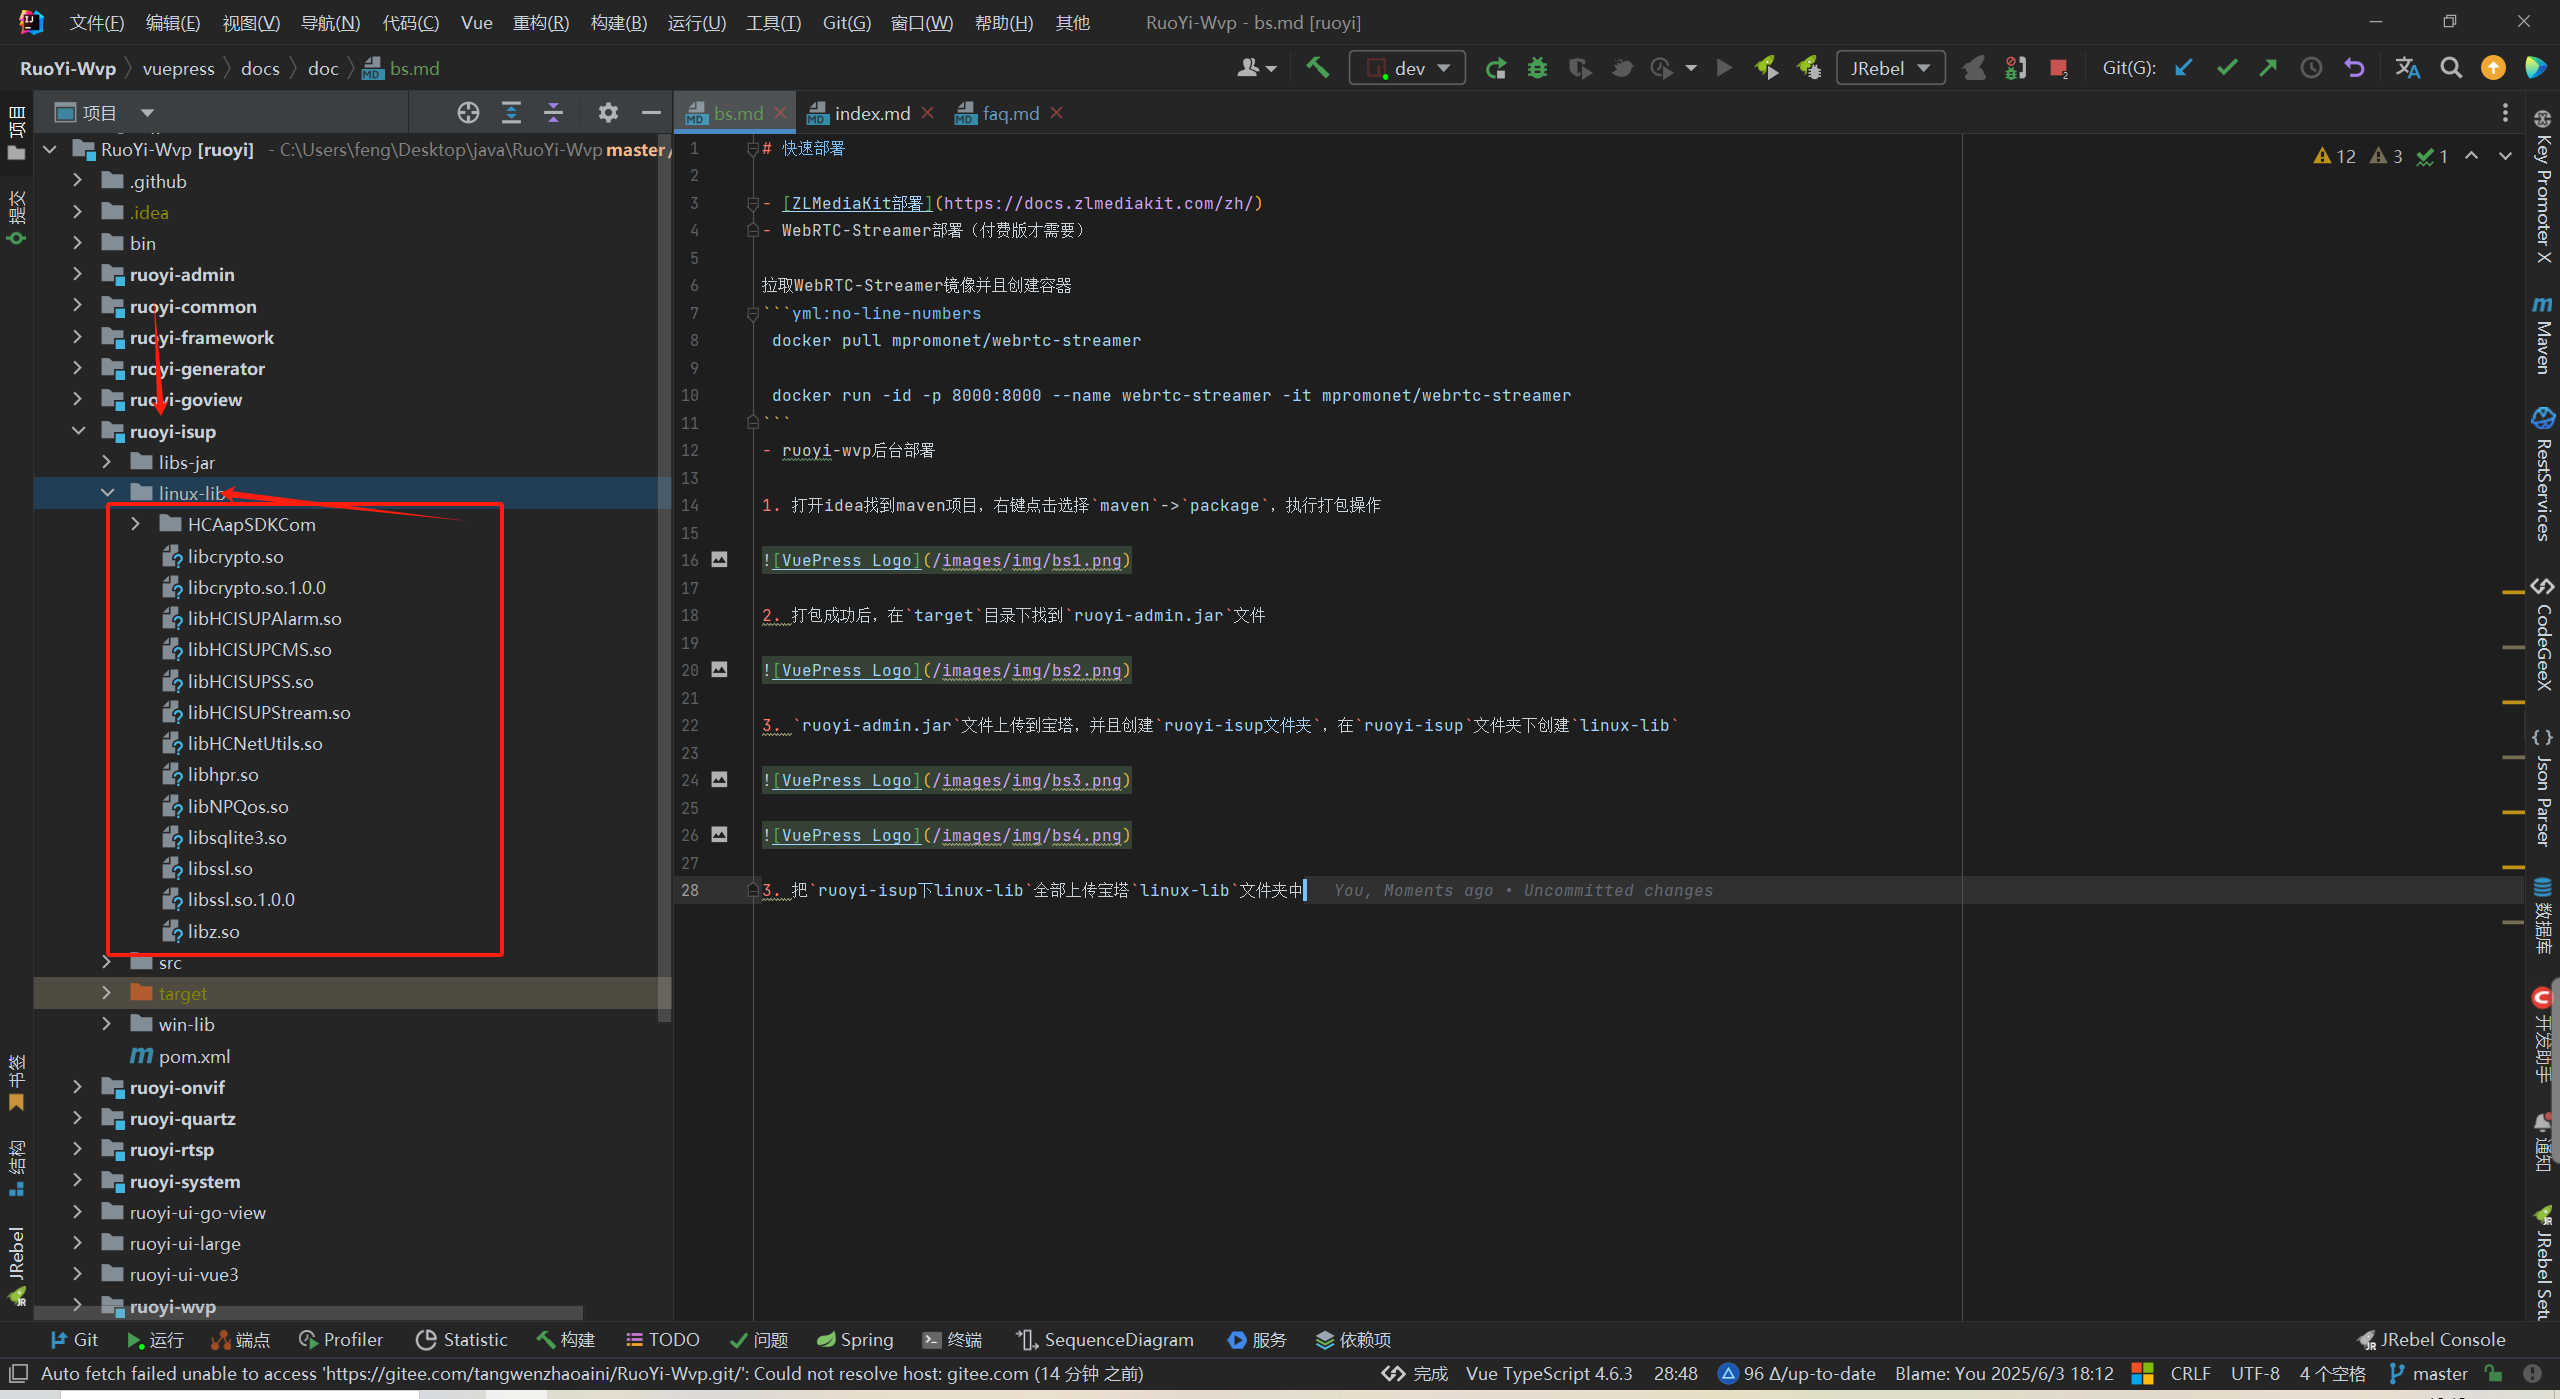The image size is (2560, 1399).
Task: Collapse the linux-lib folder
Action: tap(107, 493)
